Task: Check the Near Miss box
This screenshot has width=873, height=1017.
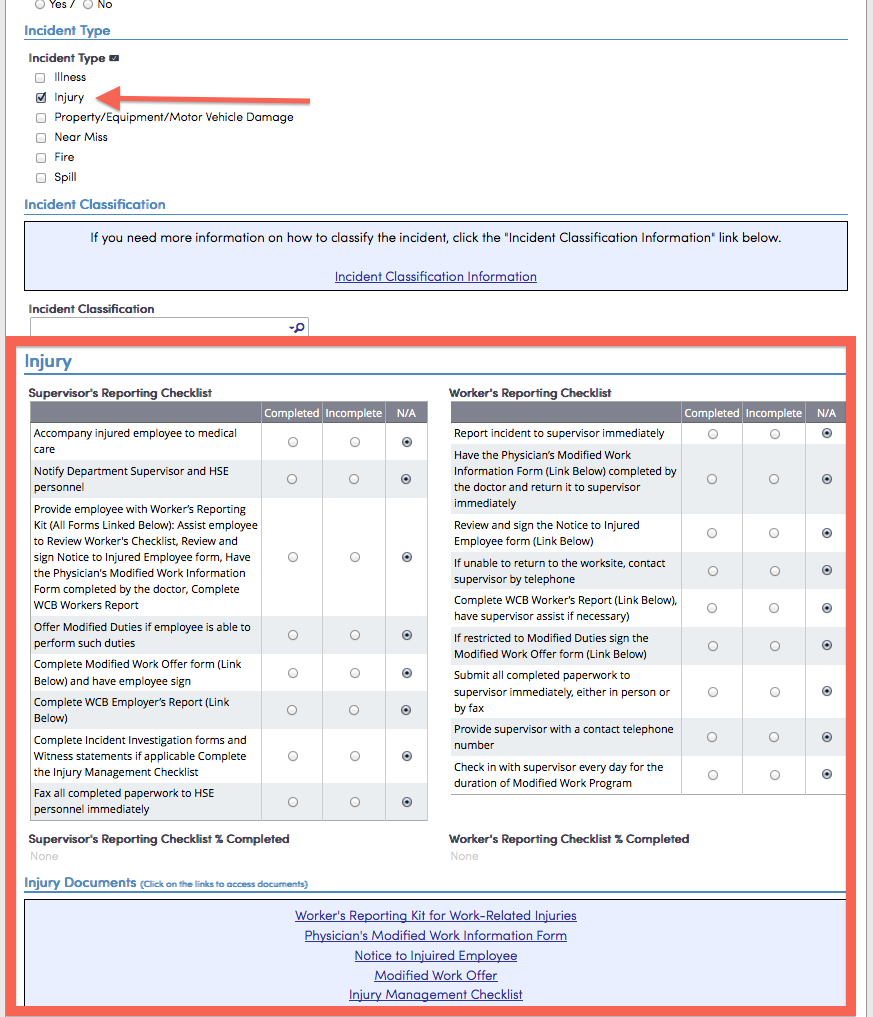Action: [x=41, y=138]
